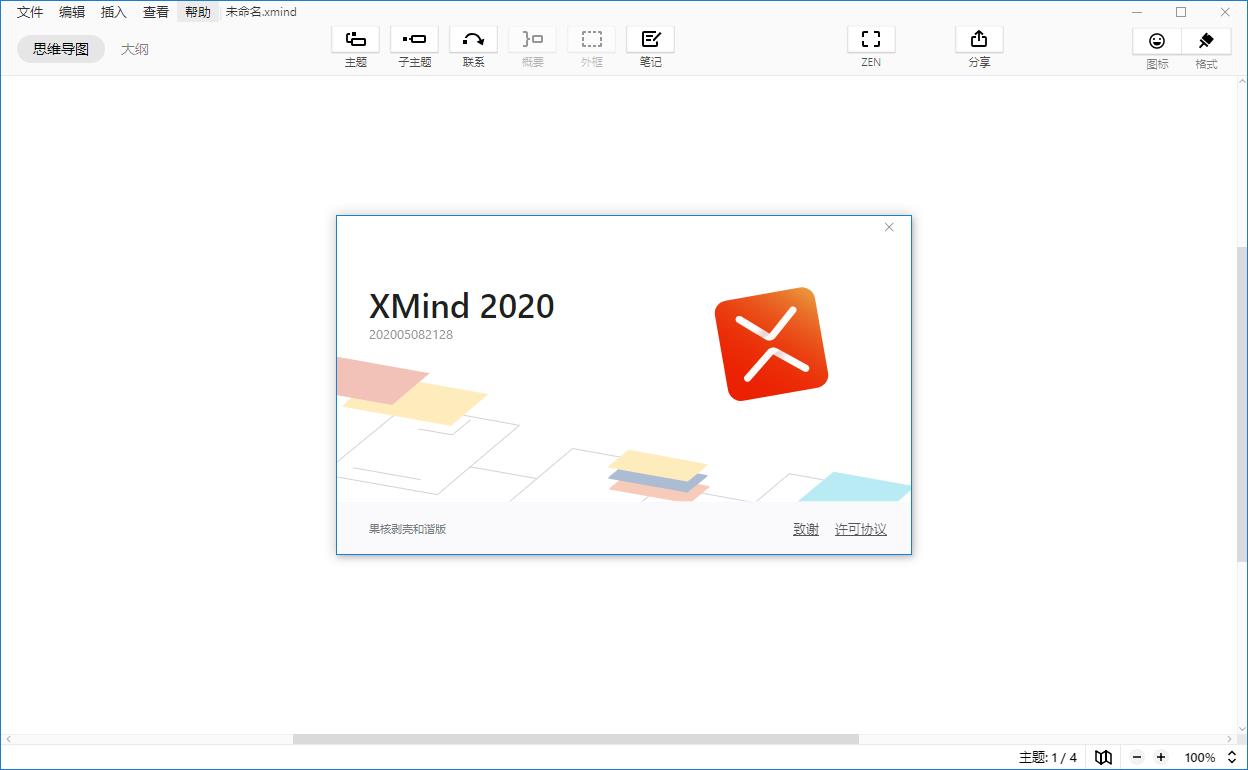Open the 插入 menu

pos(113,12)
